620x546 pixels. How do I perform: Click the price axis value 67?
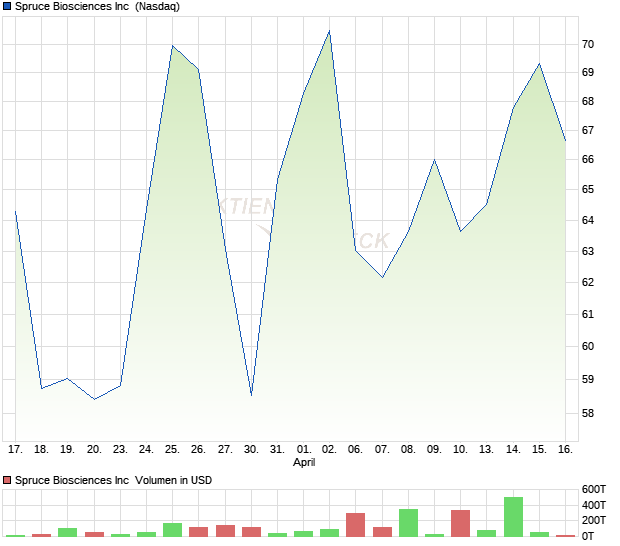588,130
